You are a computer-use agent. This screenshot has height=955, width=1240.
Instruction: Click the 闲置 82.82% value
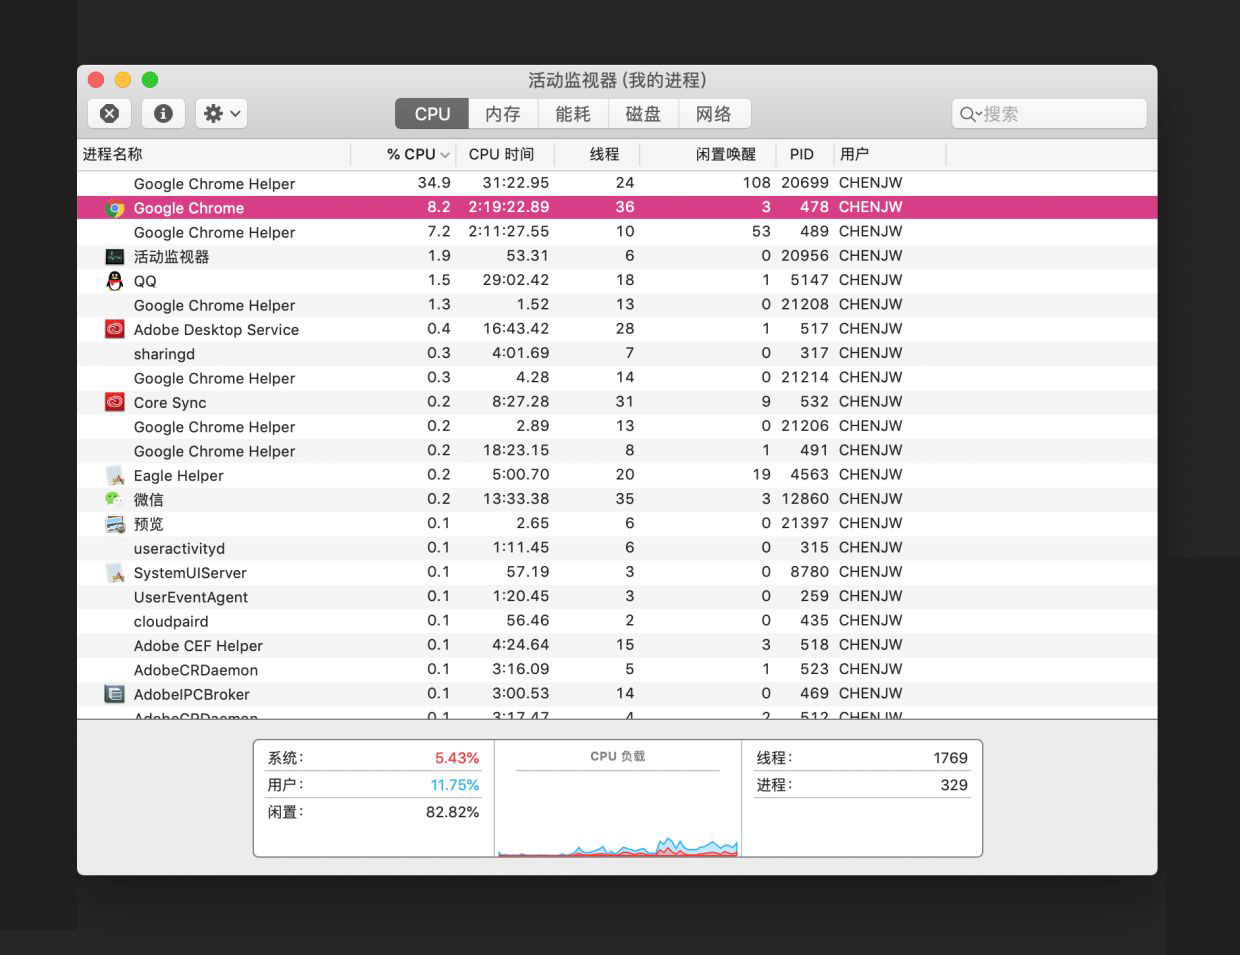452,812
